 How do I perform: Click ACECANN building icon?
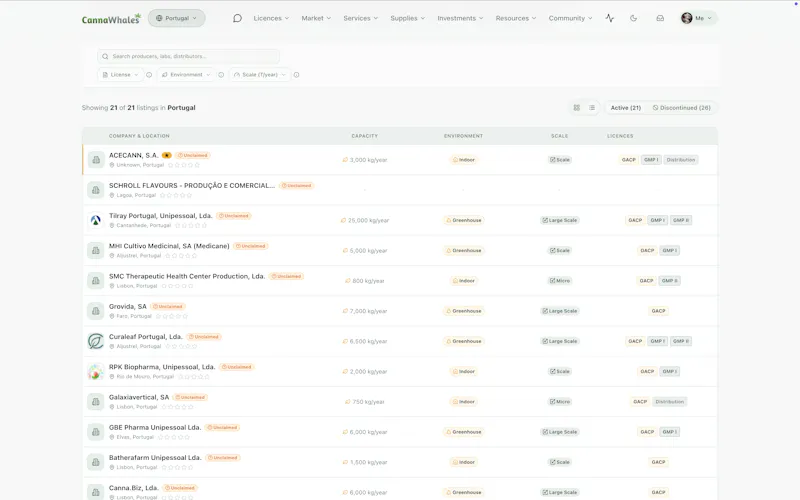tap(95, 160)
